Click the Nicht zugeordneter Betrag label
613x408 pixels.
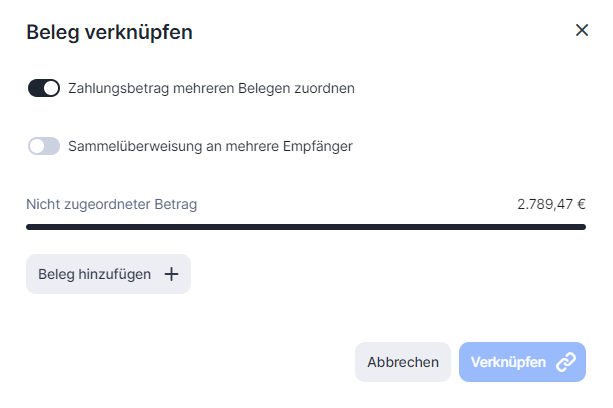tap(111, 204)
